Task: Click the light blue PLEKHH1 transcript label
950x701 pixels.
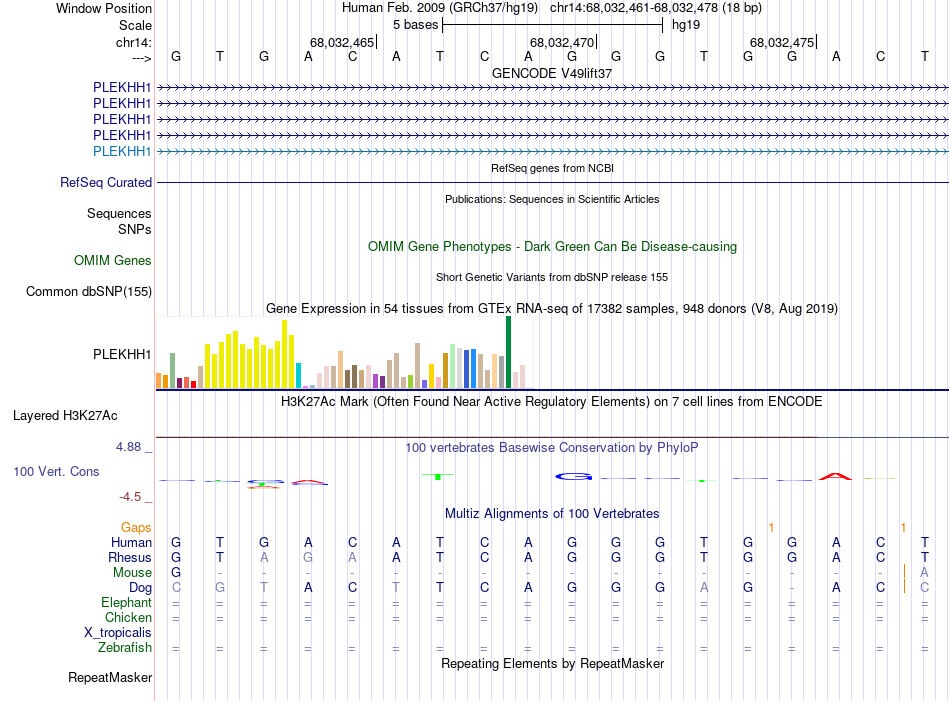Action: coord(122,151)
